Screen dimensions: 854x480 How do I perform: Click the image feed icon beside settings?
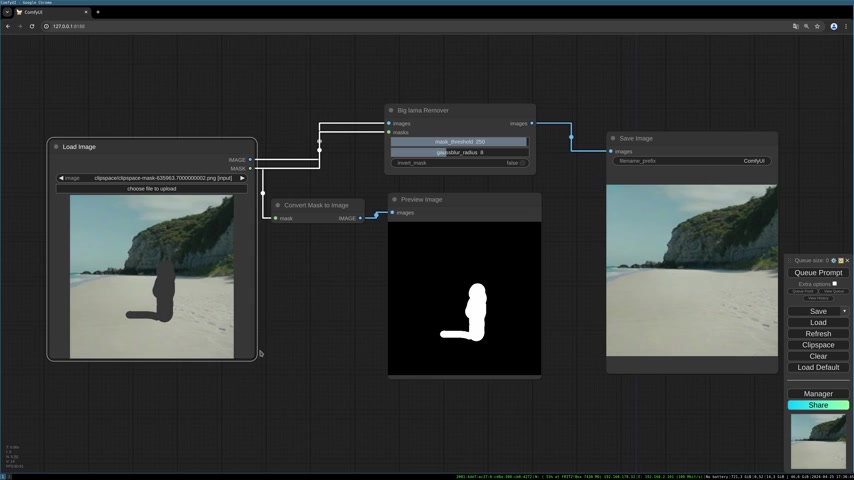[840, 260]
